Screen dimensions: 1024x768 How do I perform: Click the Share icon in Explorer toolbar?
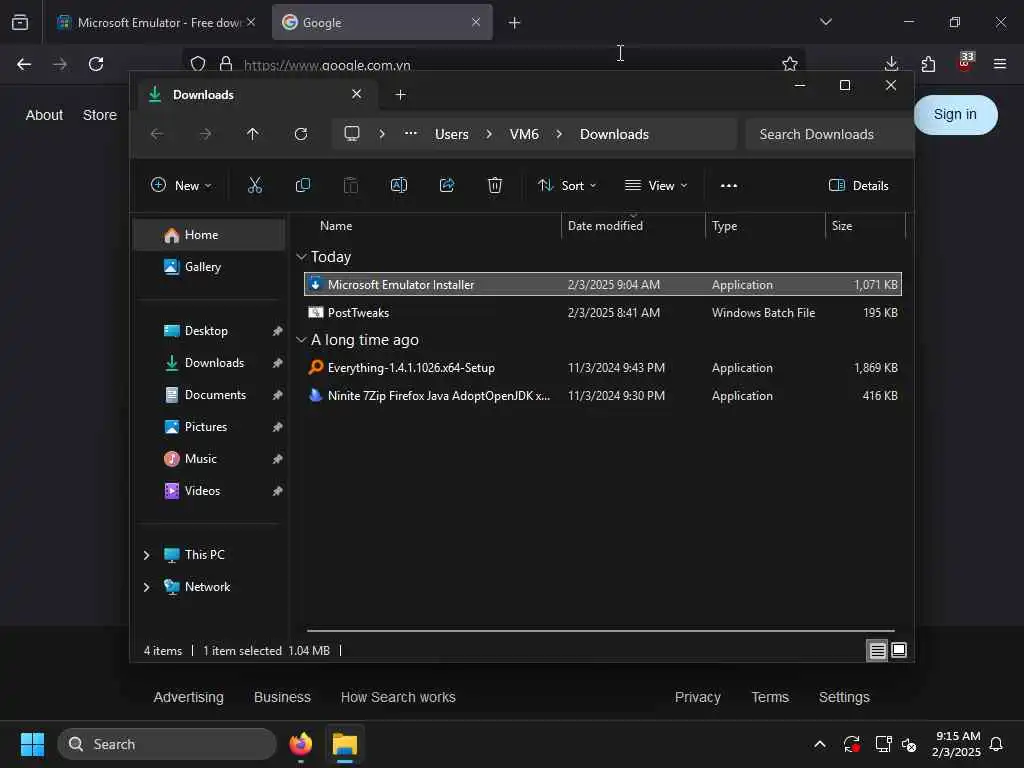point(447,185)
